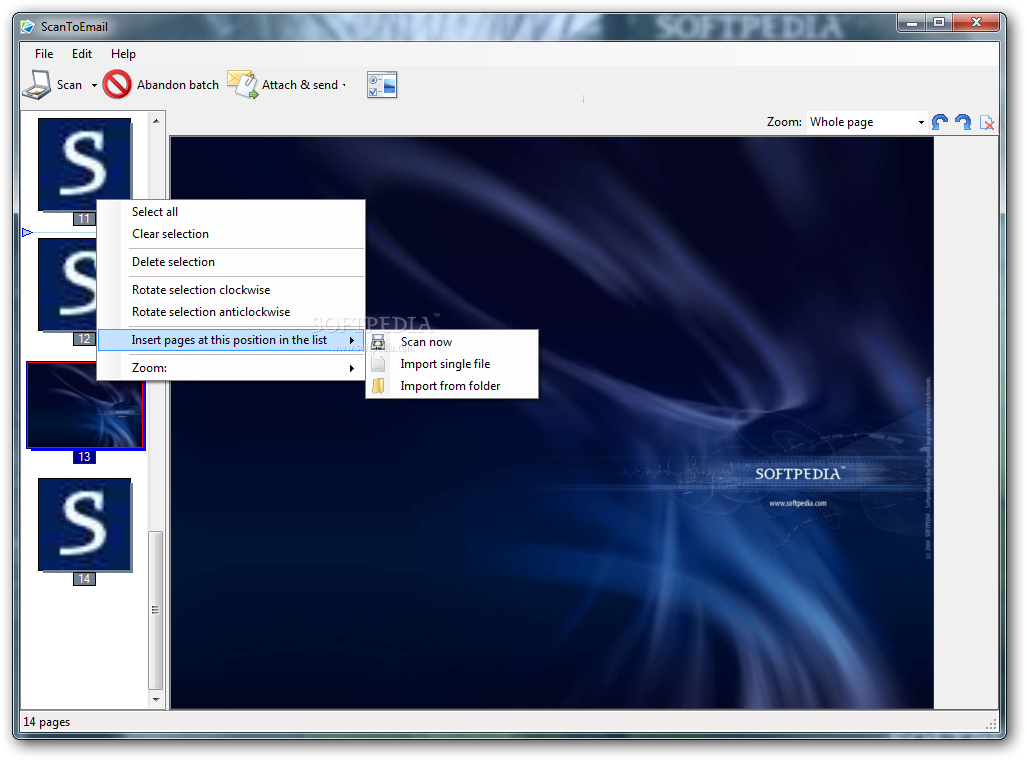Open the Scan dropdown arrow

pyautogui.click(x=94, y=85)
